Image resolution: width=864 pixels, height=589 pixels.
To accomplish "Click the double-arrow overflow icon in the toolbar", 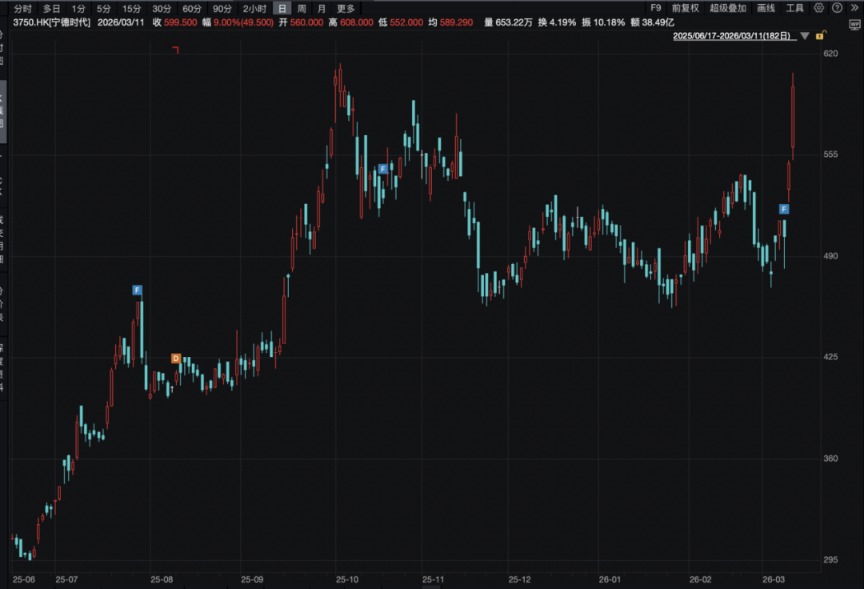I will click(x=854, y=8).
